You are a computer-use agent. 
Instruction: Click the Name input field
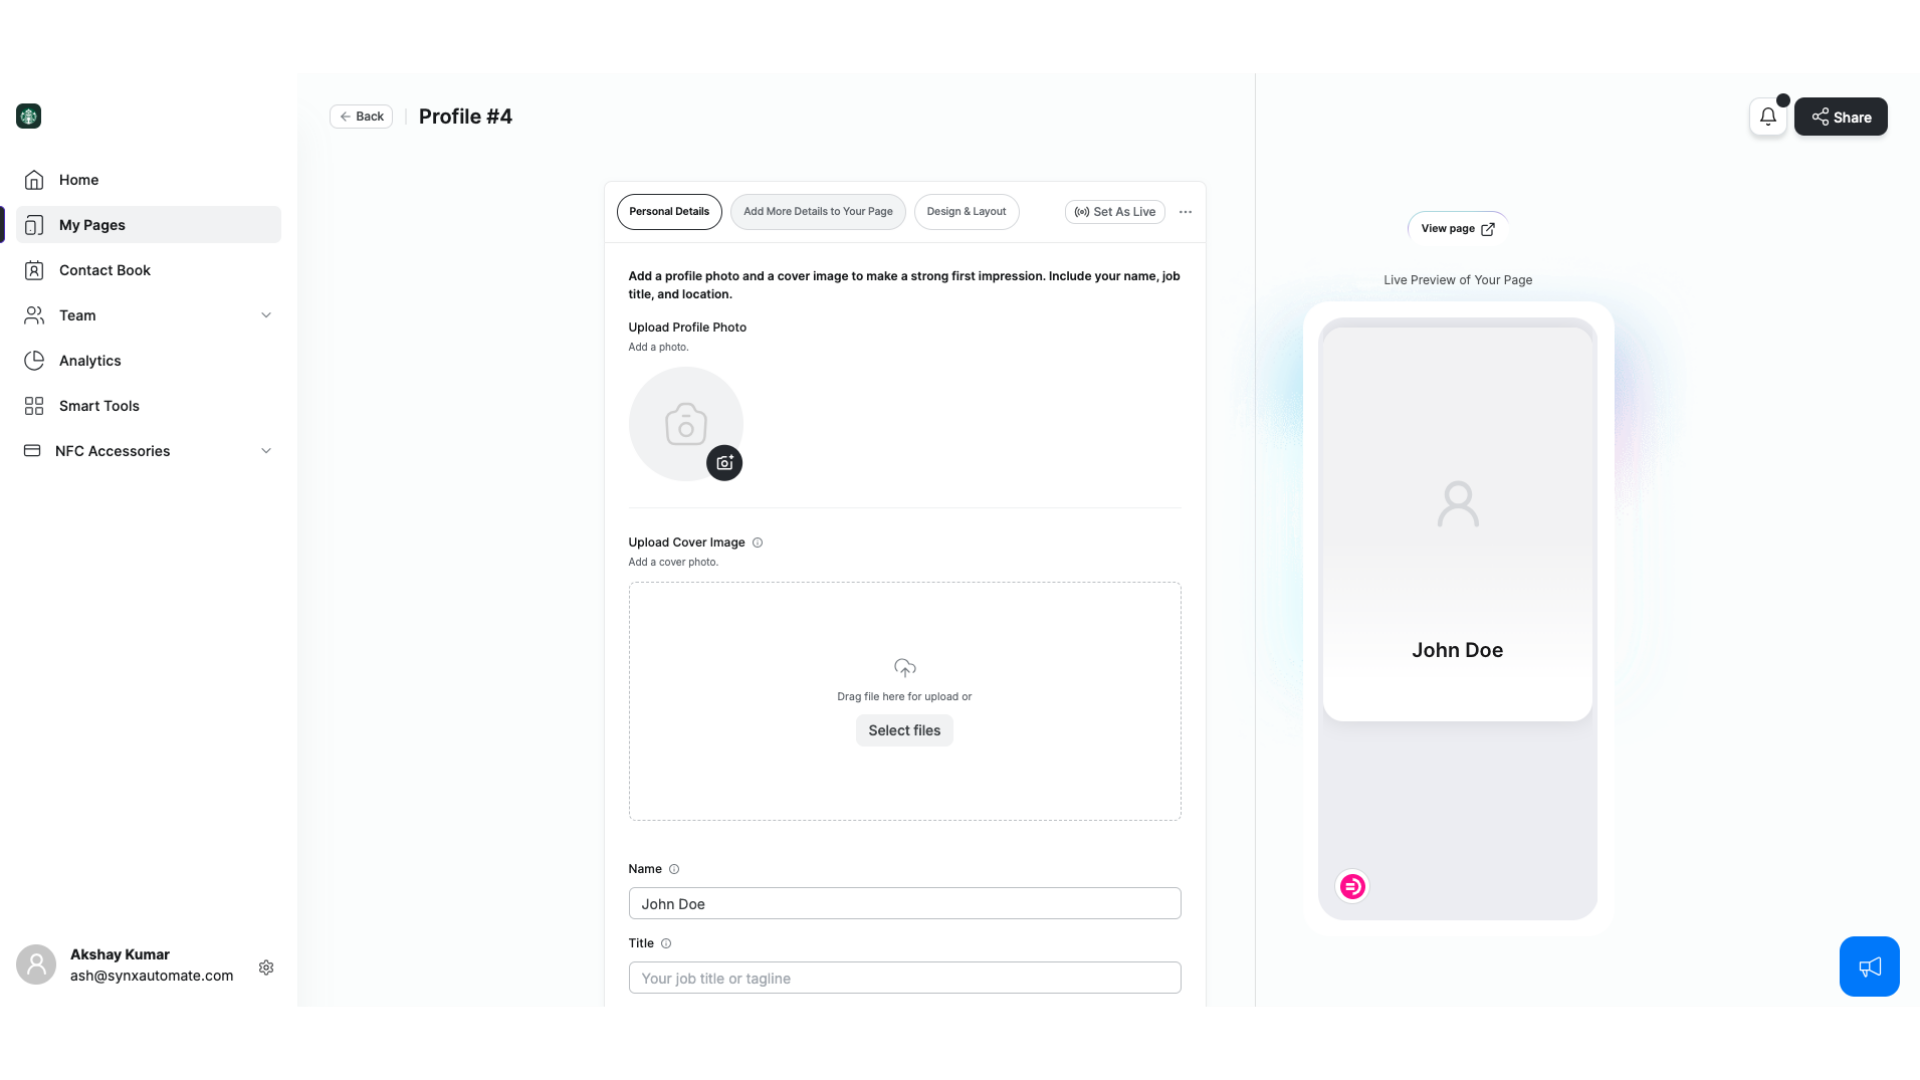coord(905,903)
